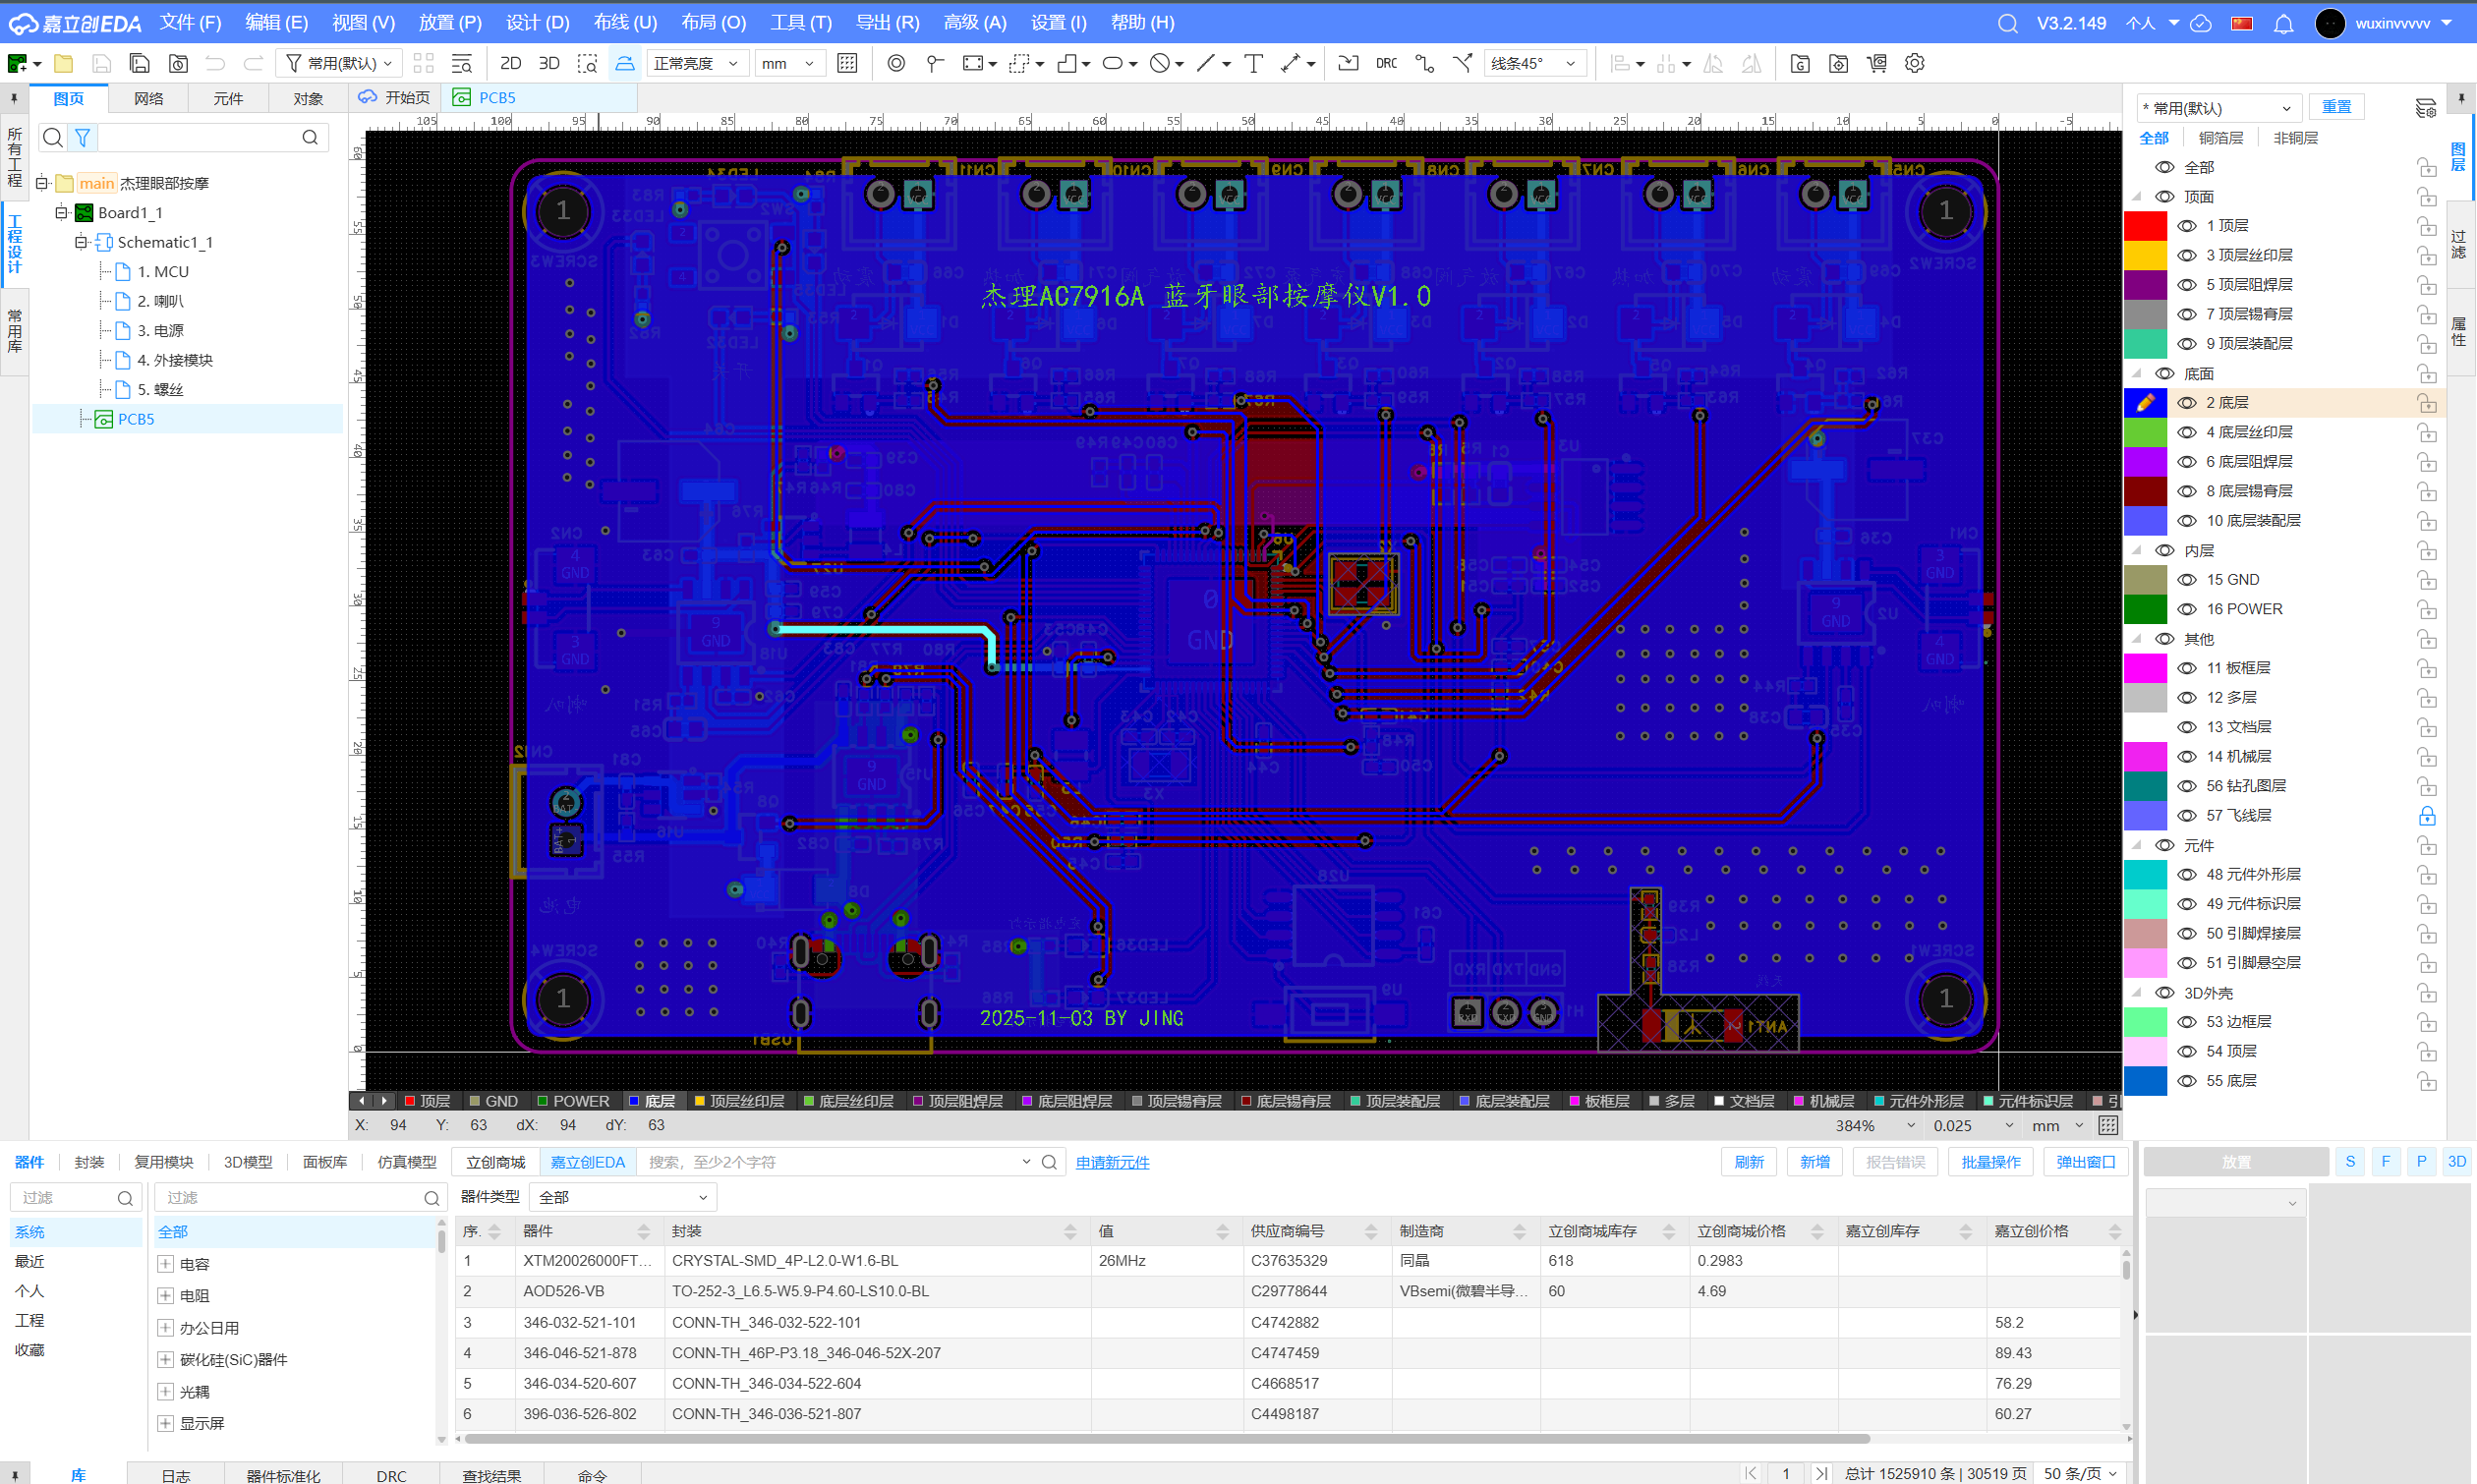Click the save all icon
Screen dimensions: 2477x1484
(140, 63)
